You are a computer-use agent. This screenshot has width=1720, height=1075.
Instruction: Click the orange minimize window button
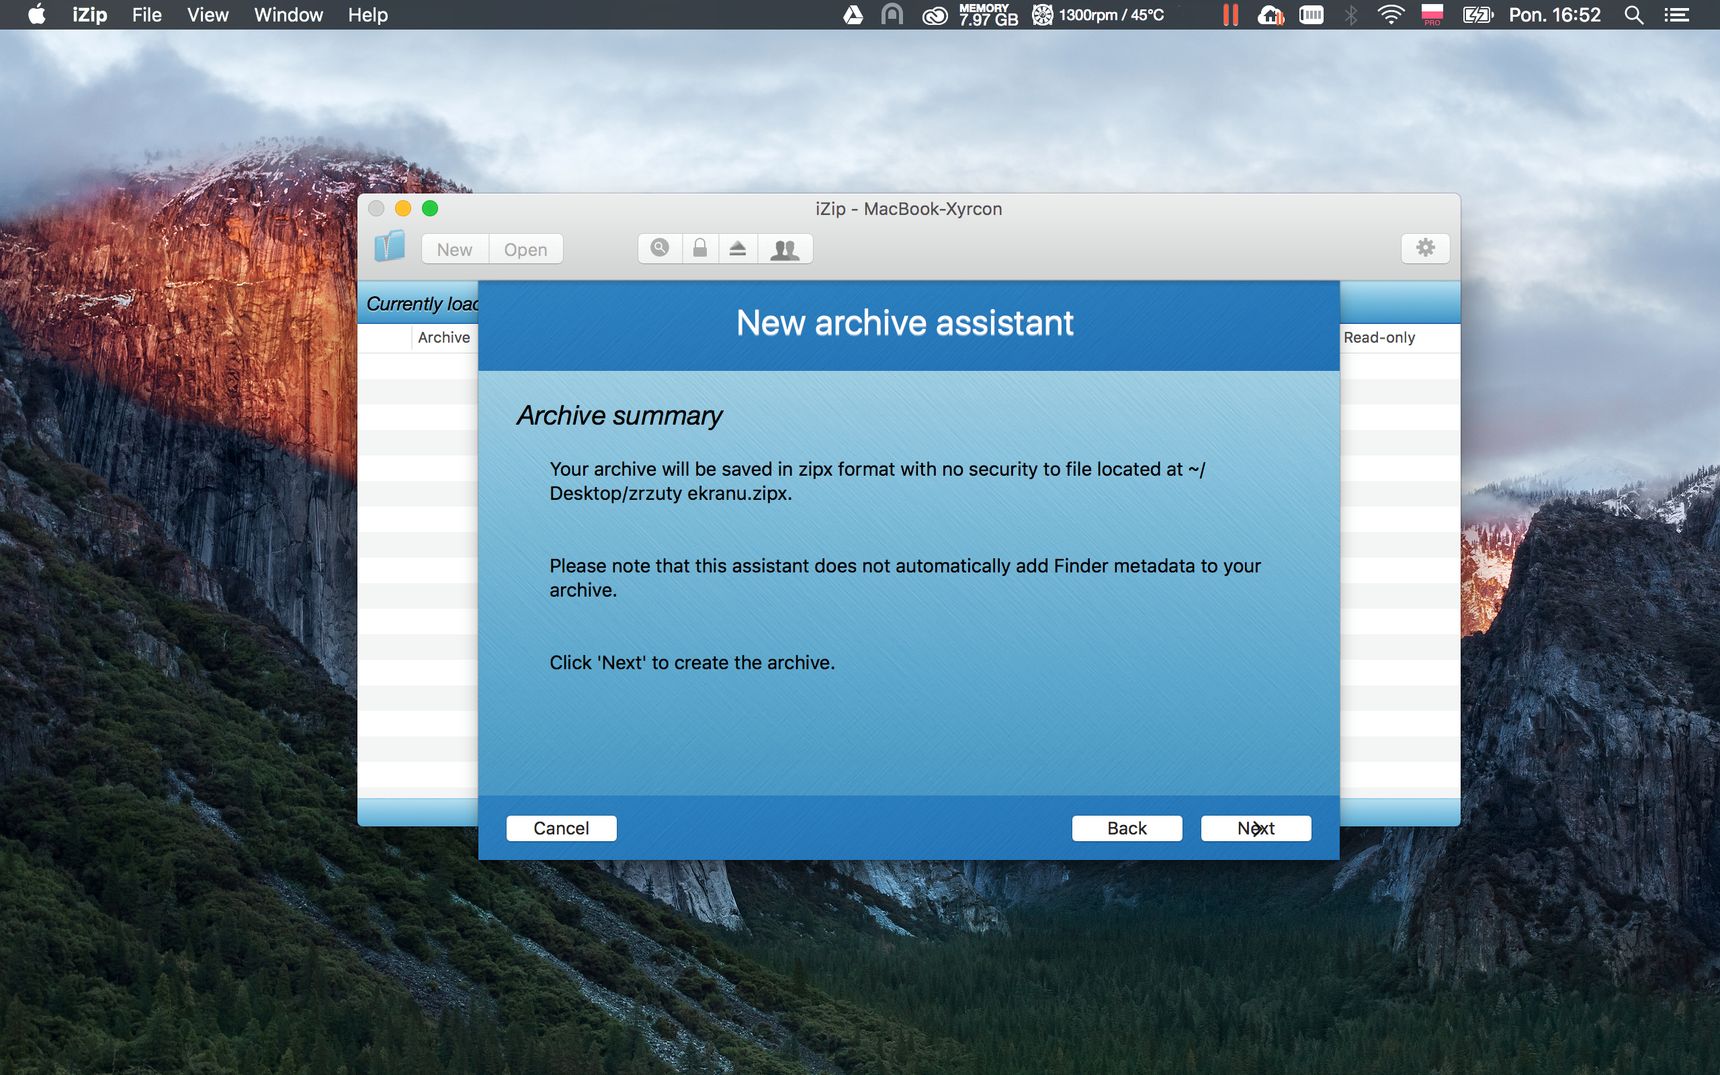[403, 208]
